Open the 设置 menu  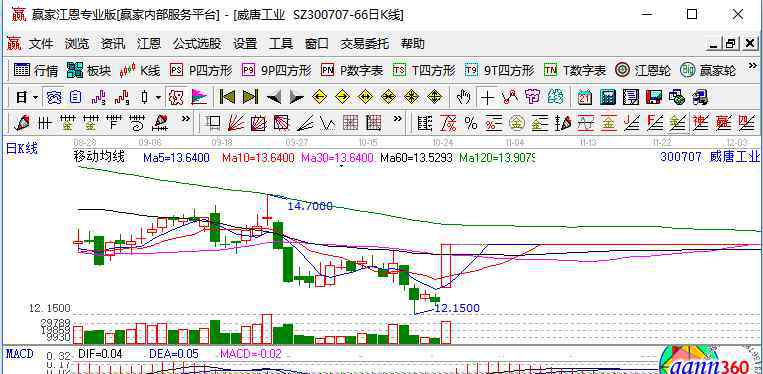[x=245, y=44]
